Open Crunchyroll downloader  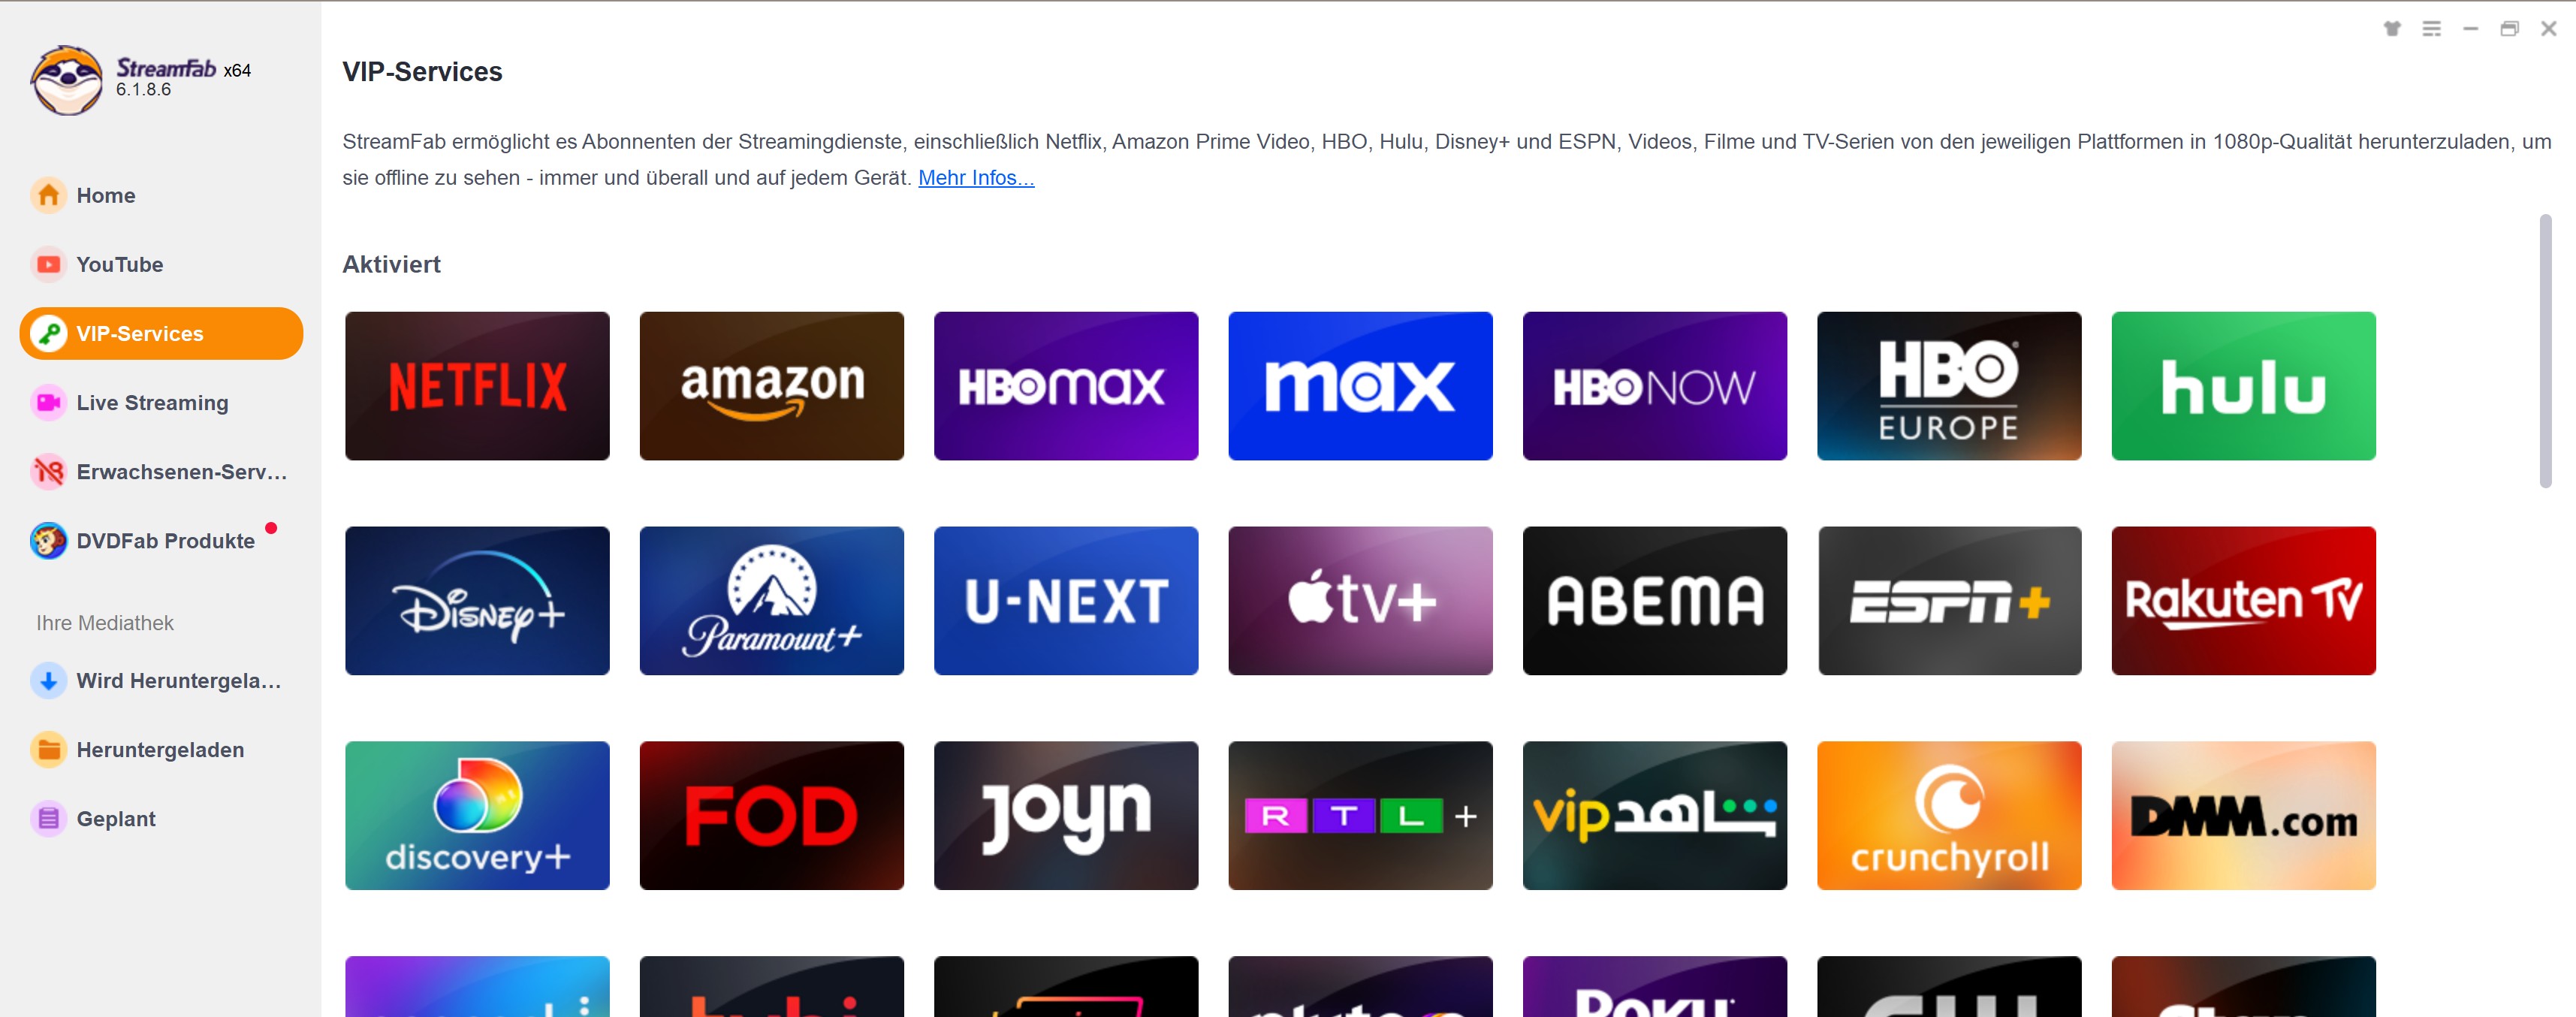1947,813
